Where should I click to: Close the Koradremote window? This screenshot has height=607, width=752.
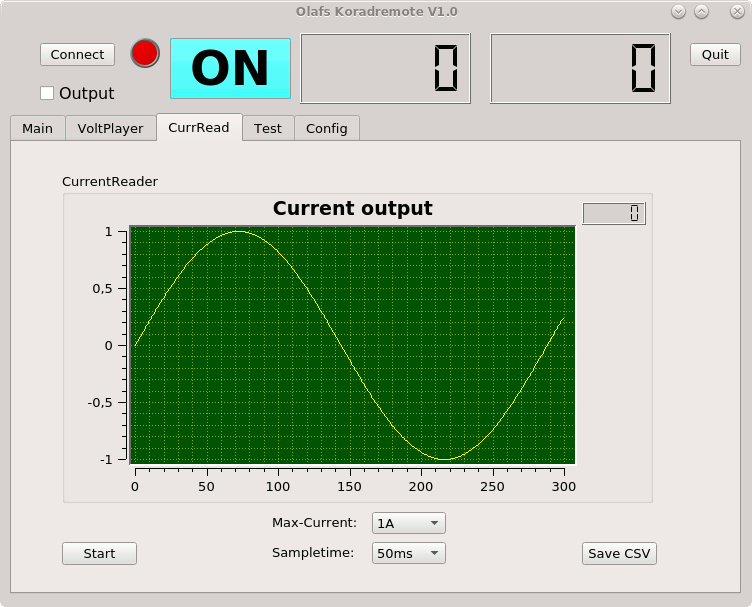click(x=737, y=12)
